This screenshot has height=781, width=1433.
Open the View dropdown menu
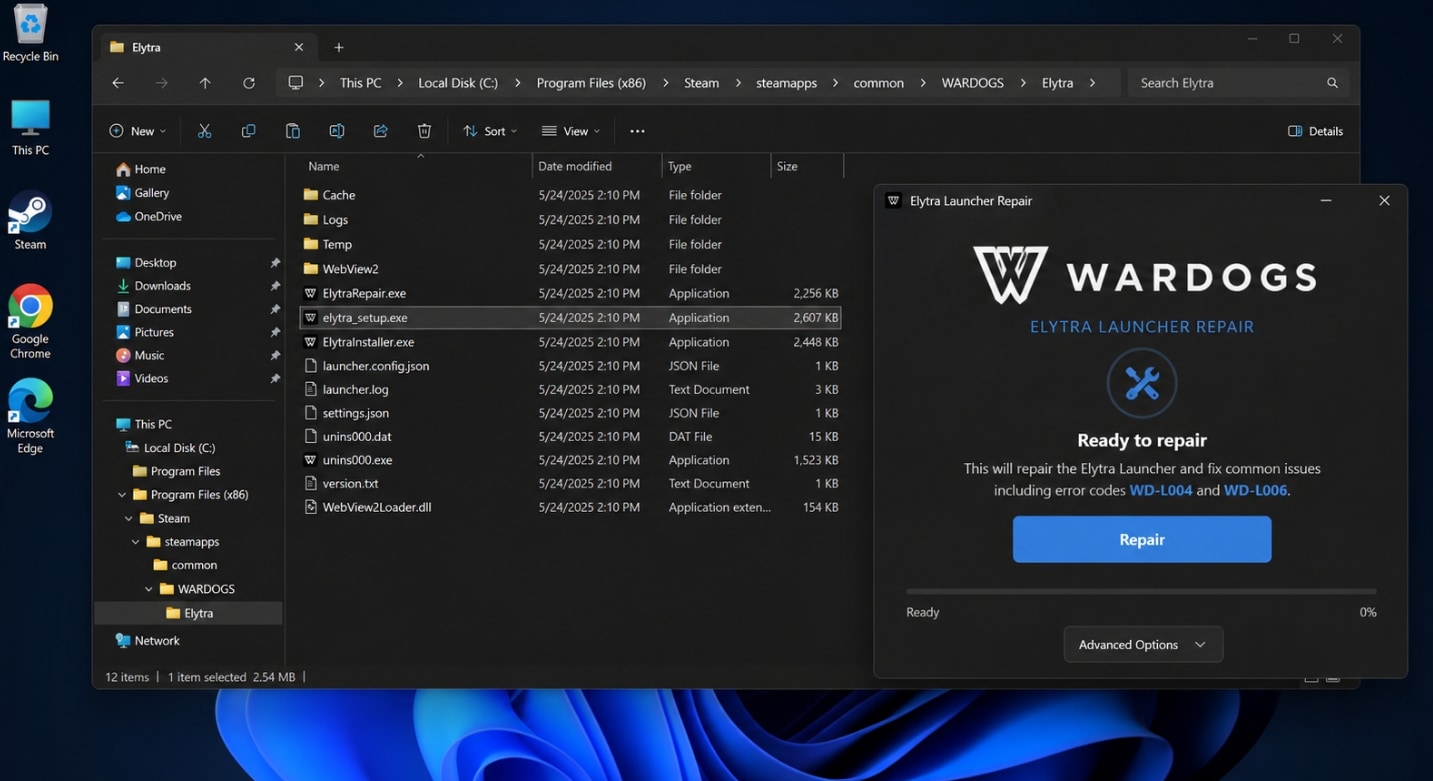(x=571, y=131)
